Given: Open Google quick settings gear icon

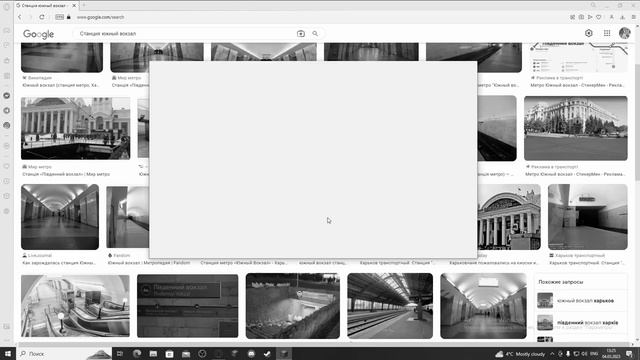Looking at the screenshot, I should click(589, 33).
